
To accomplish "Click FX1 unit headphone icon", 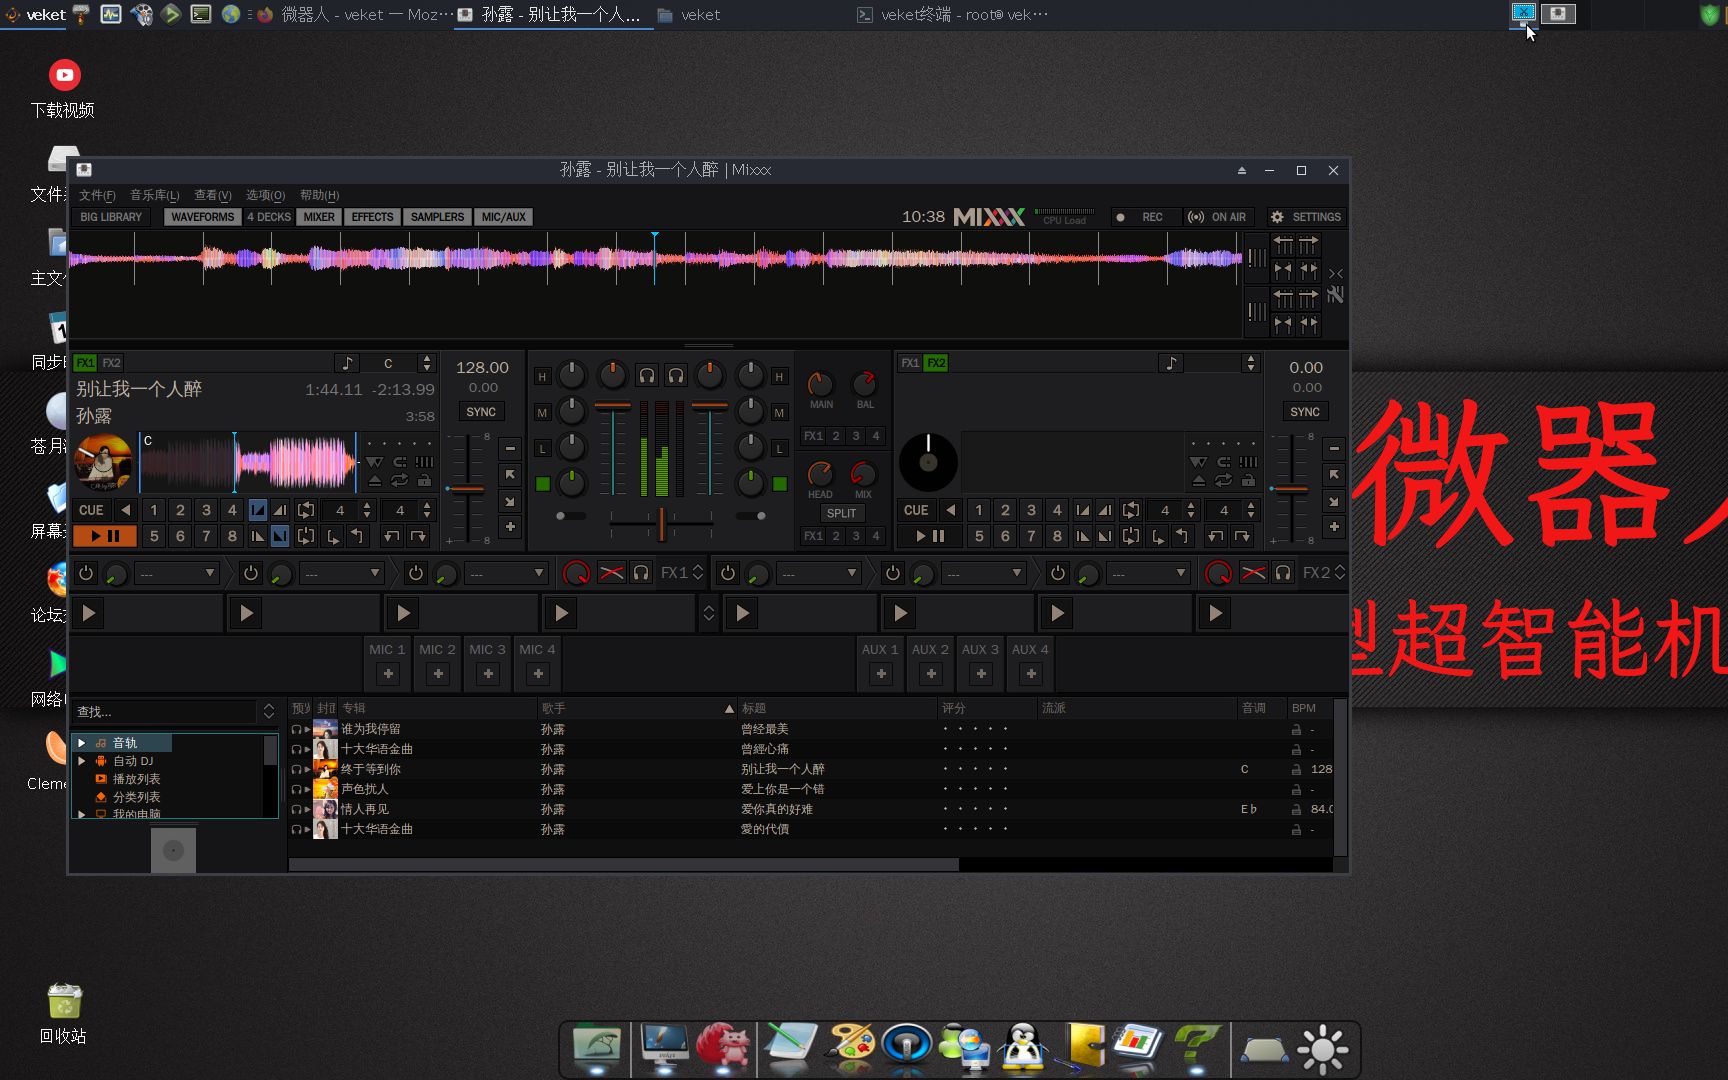I will (641, 573).
